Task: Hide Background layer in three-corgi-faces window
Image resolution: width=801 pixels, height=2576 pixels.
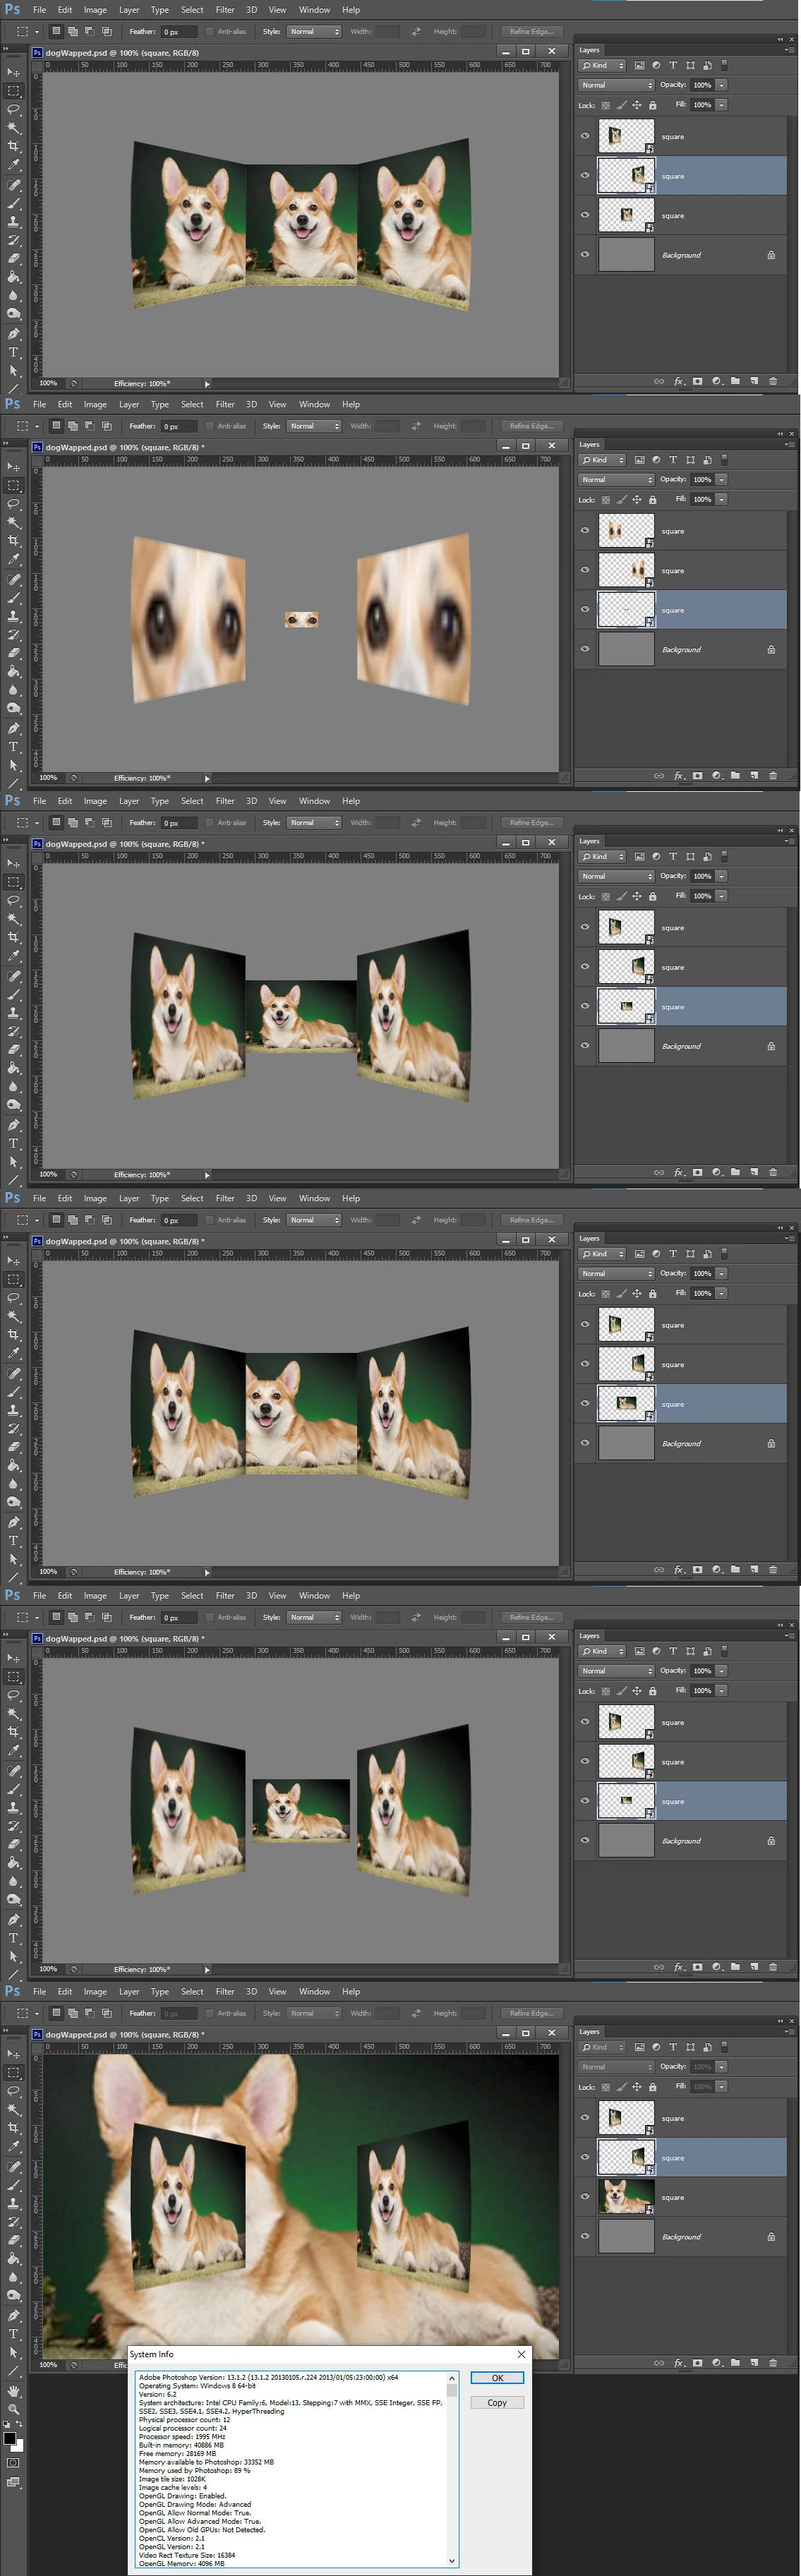Action: (585, 254)
